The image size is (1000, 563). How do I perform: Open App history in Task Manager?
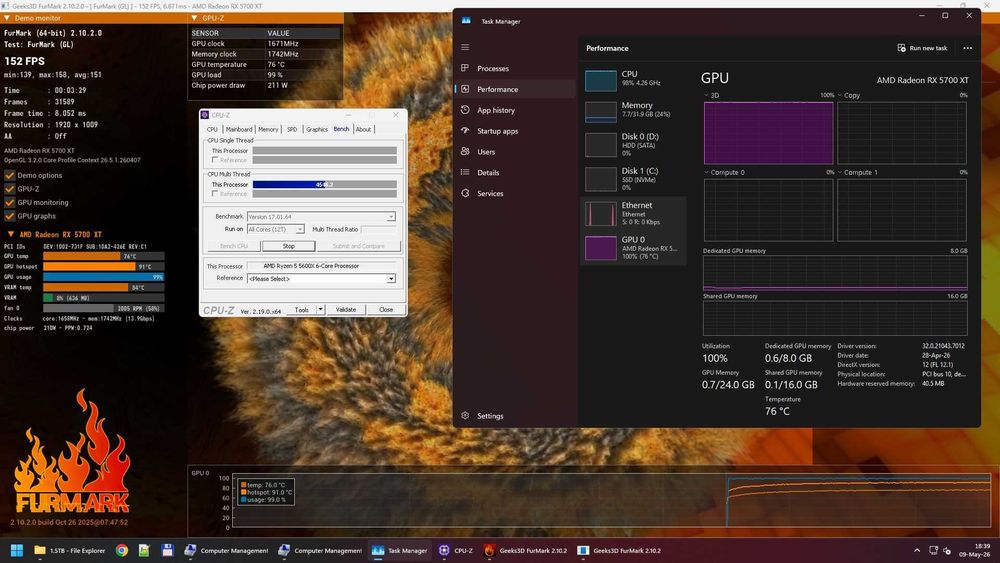[x=496, y=110]
